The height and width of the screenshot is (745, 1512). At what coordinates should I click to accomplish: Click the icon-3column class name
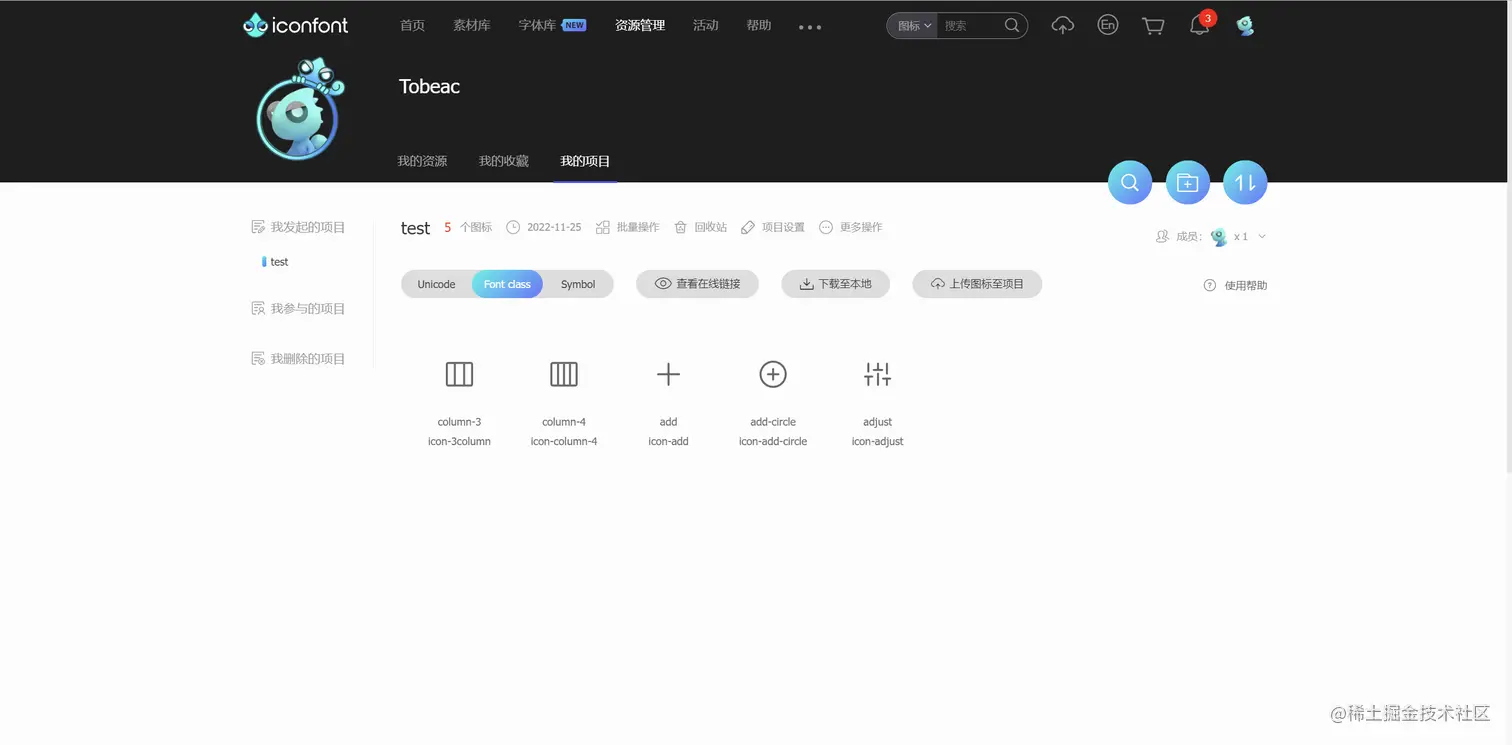pyautogui.click(x=459, y=441)
